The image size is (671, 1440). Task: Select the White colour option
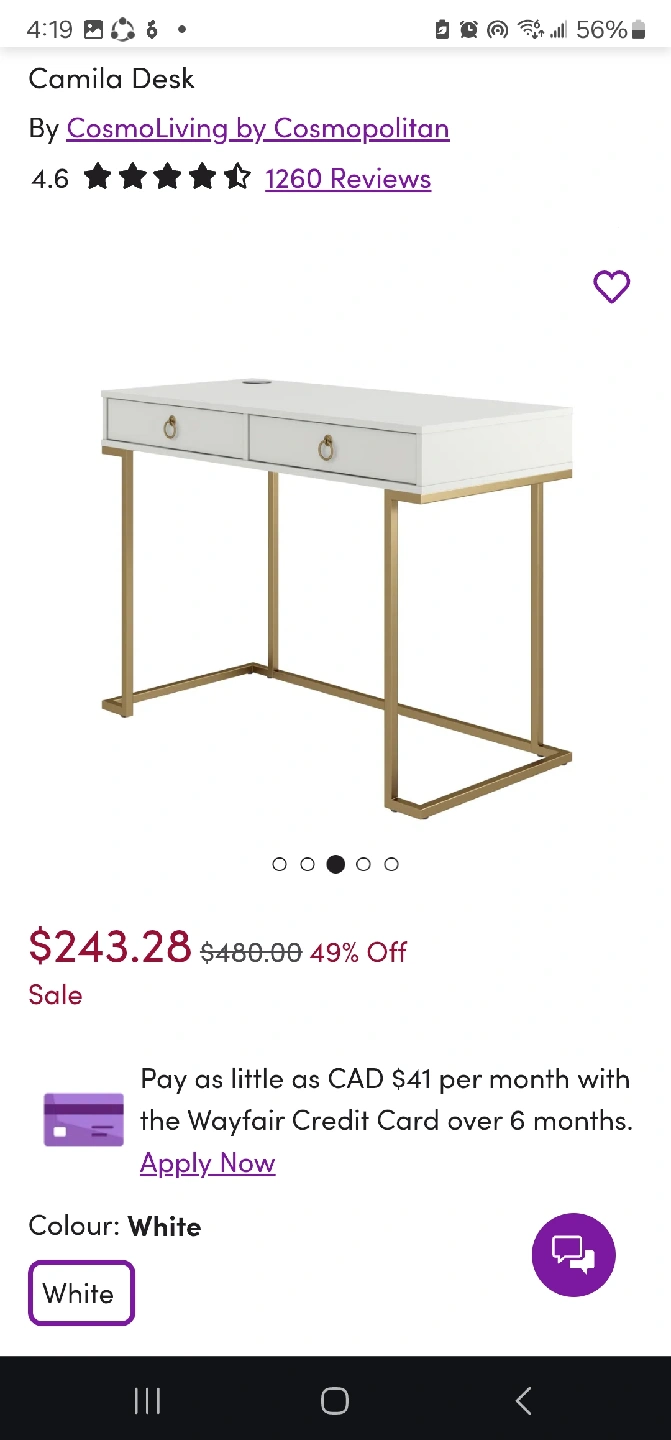pyautogui.click(x=81, y=1293)
